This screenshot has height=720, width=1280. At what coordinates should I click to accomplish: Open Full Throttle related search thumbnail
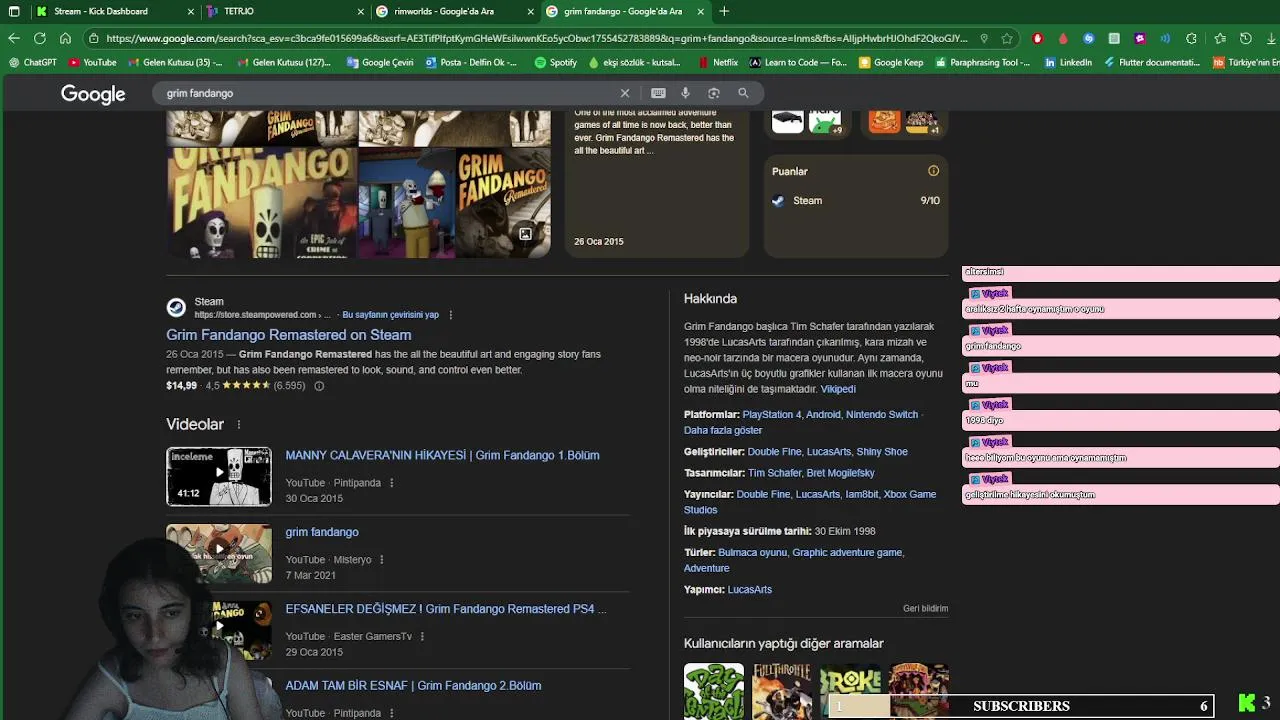(x=782, y=691)
